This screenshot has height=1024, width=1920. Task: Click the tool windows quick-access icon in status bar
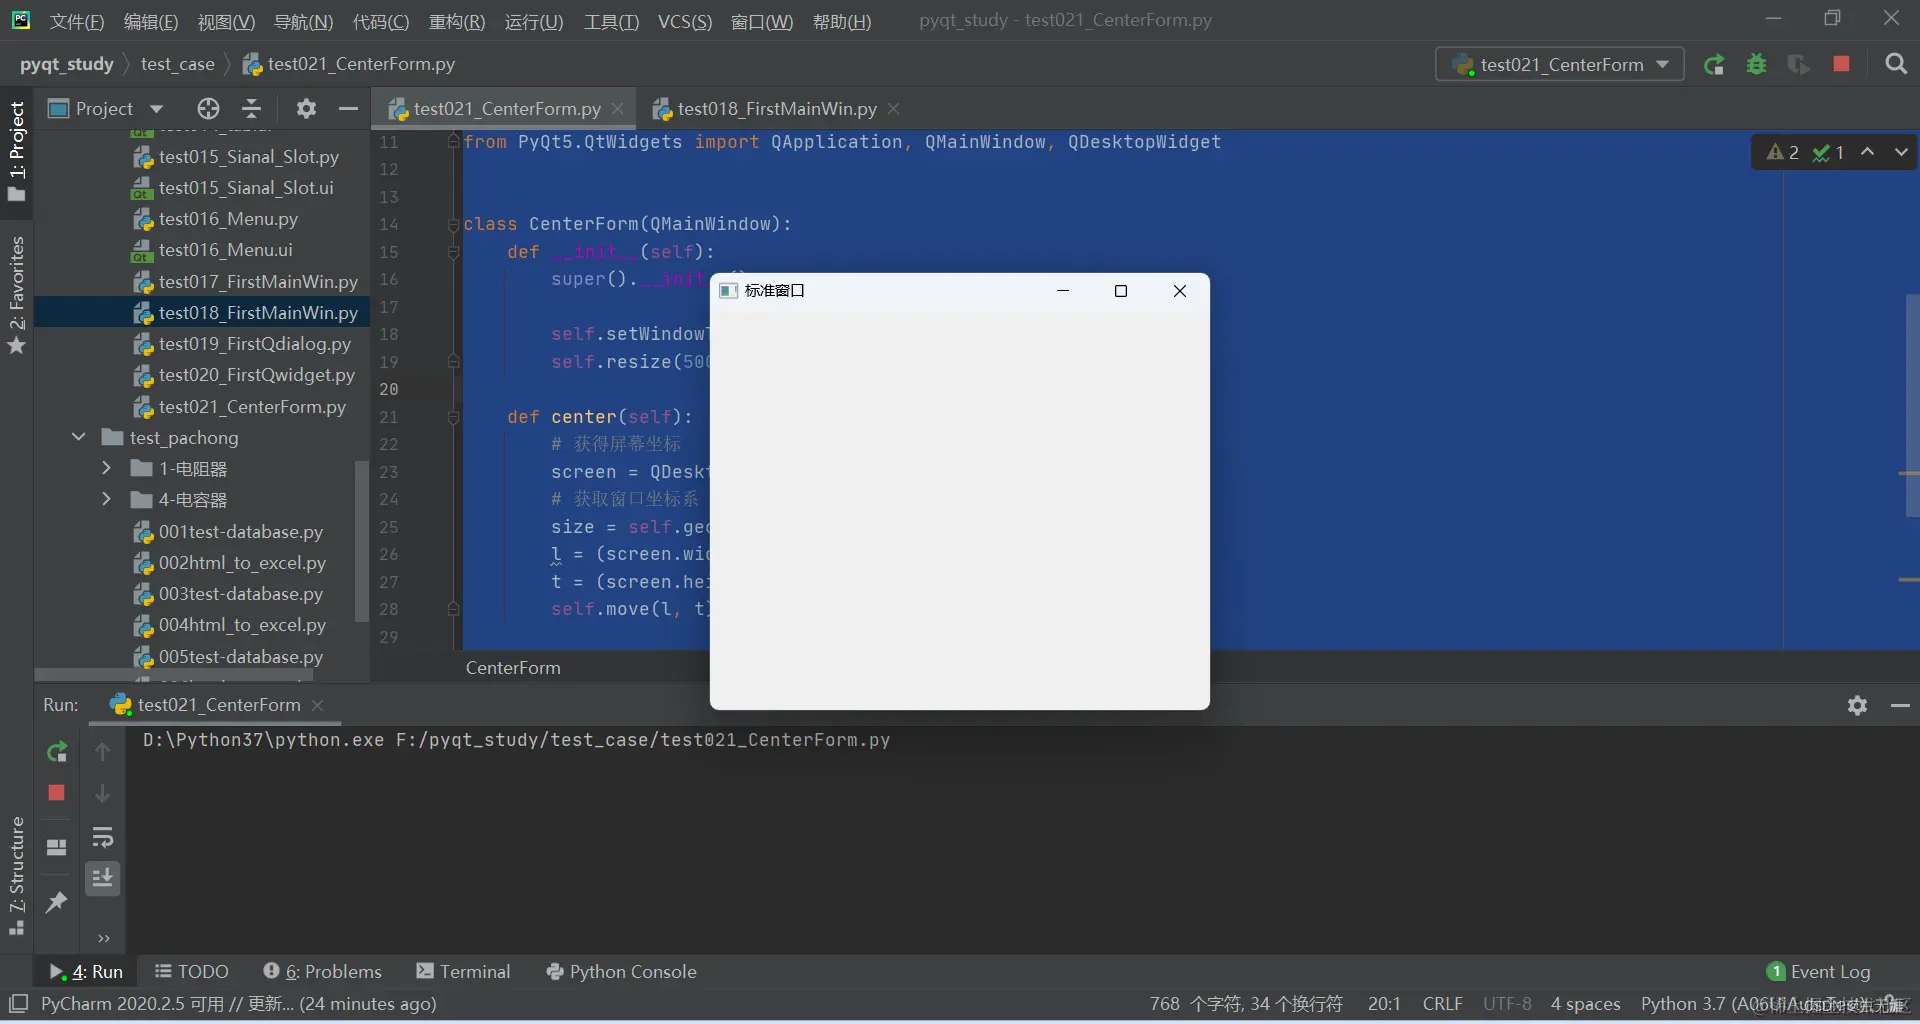coord(18,1004)
